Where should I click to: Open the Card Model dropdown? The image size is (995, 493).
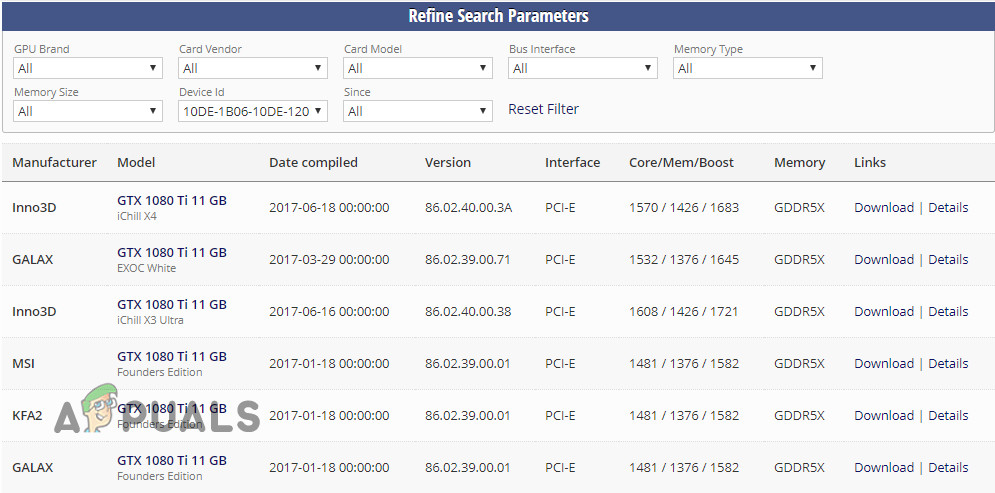[418, 69]
